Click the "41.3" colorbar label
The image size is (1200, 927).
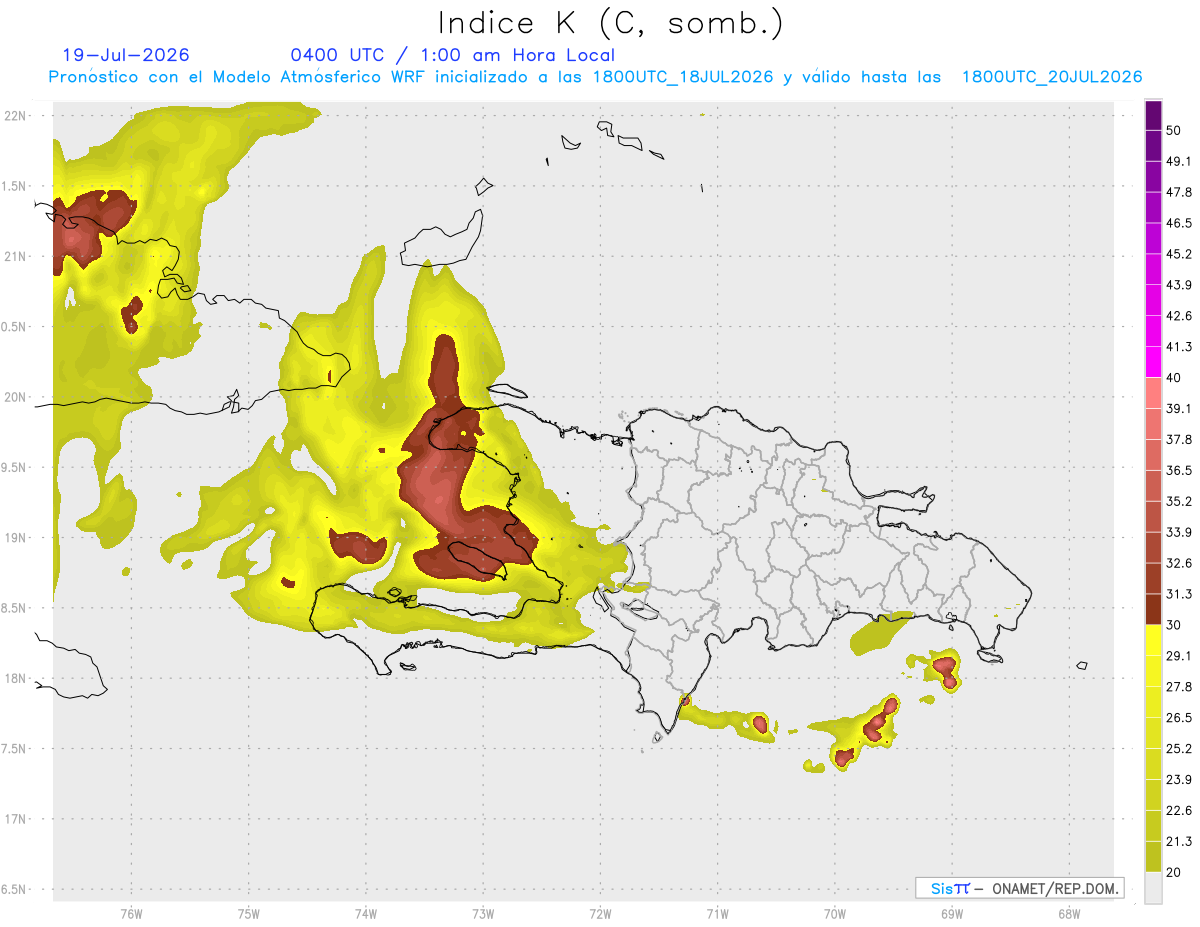coord(1180,347)
